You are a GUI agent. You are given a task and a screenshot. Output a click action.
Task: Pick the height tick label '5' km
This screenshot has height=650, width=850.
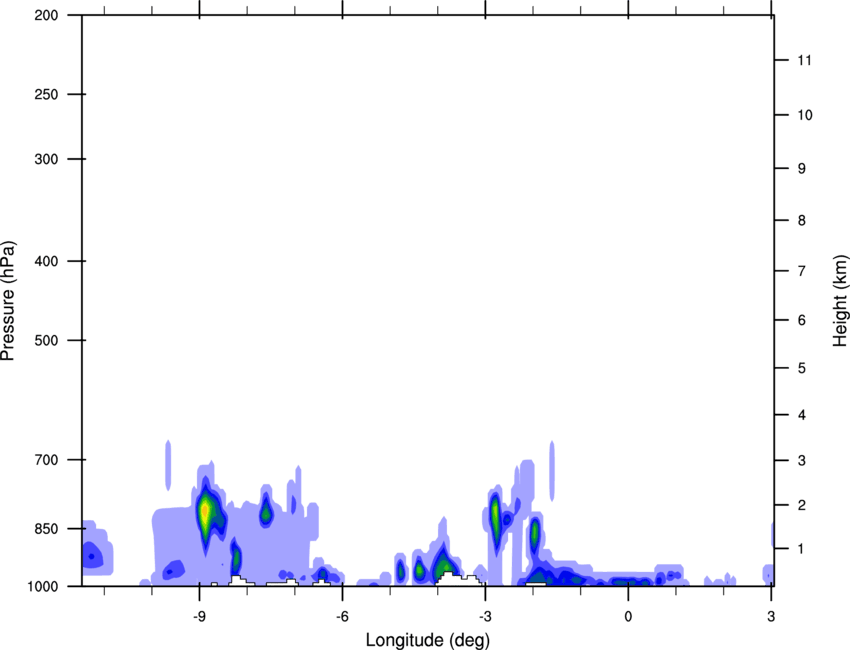pyautogui.click(x=801, y=368)
